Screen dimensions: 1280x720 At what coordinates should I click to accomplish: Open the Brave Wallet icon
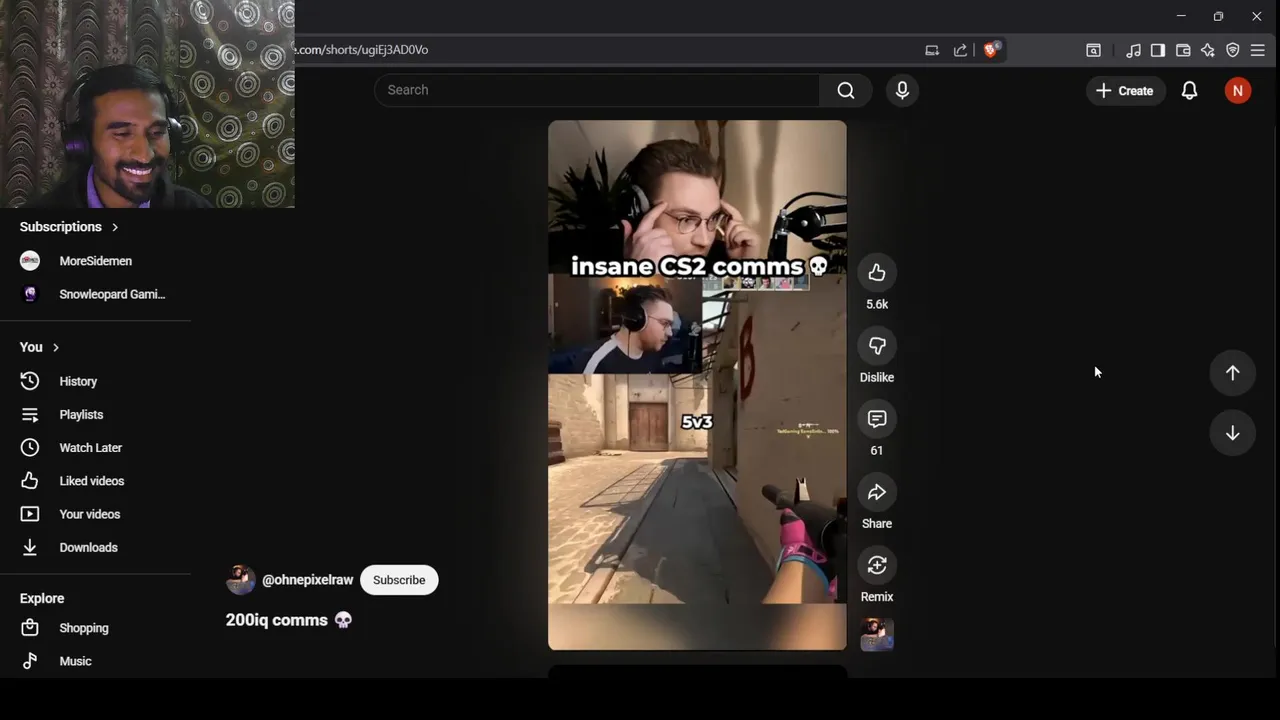point(1183,50)
